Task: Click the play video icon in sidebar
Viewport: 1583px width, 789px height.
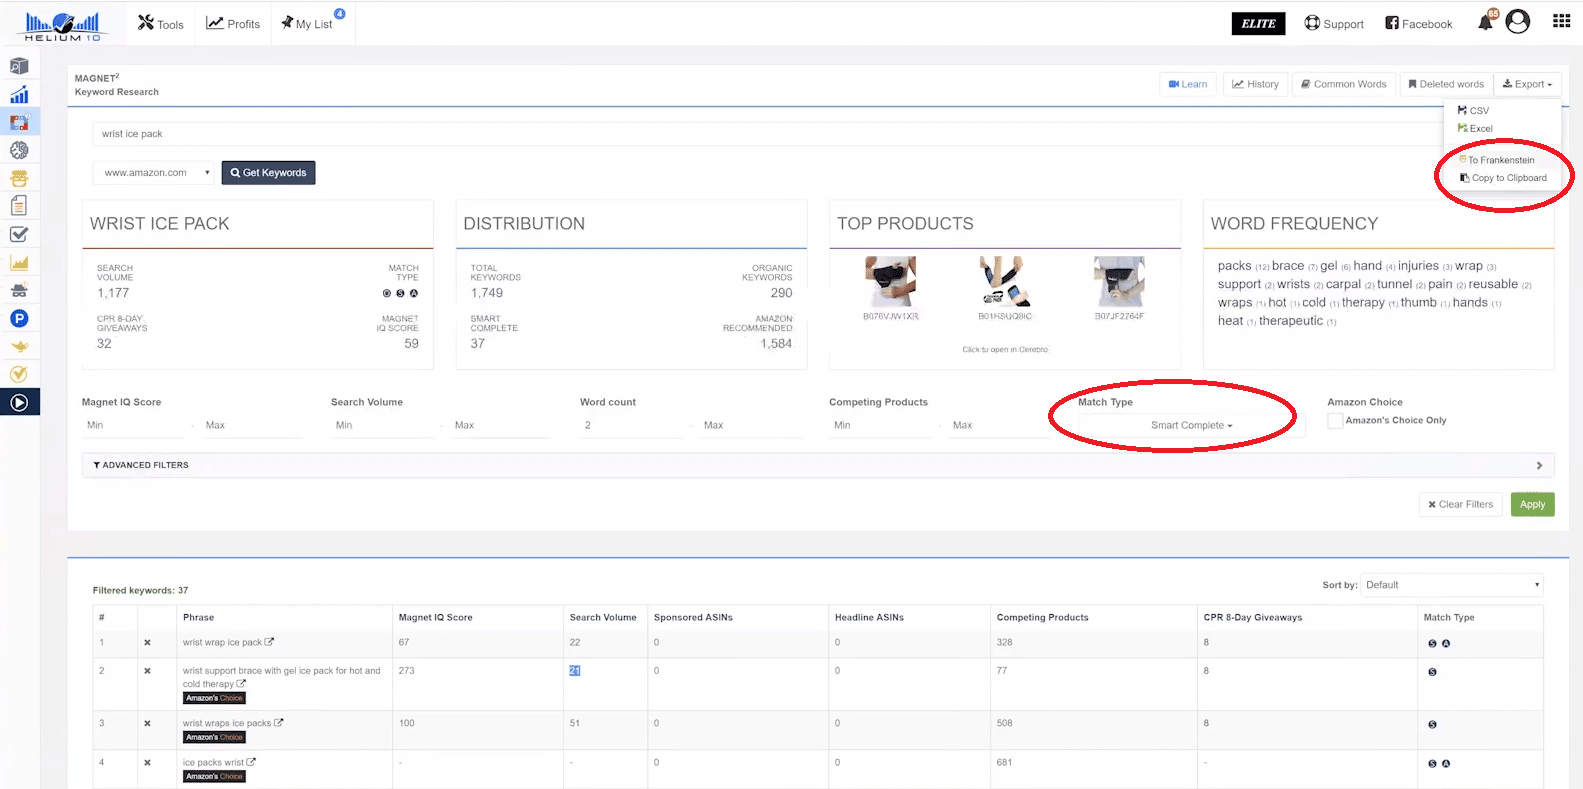Action: (x=19, y=402)
